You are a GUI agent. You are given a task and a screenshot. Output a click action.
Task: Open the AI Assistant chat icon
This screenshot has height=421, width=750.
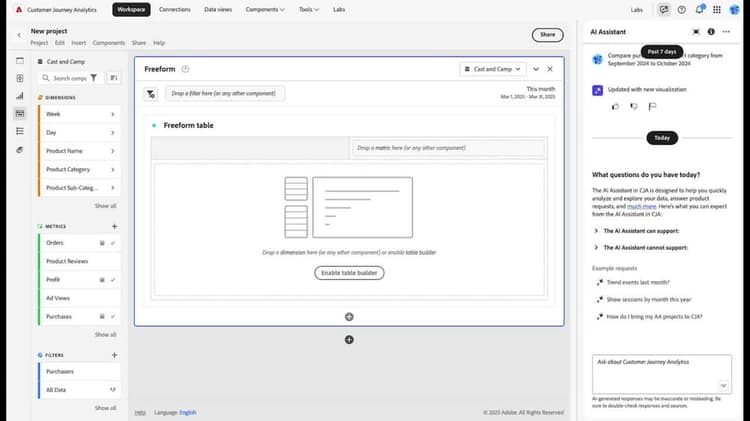[x=663, y=10]
